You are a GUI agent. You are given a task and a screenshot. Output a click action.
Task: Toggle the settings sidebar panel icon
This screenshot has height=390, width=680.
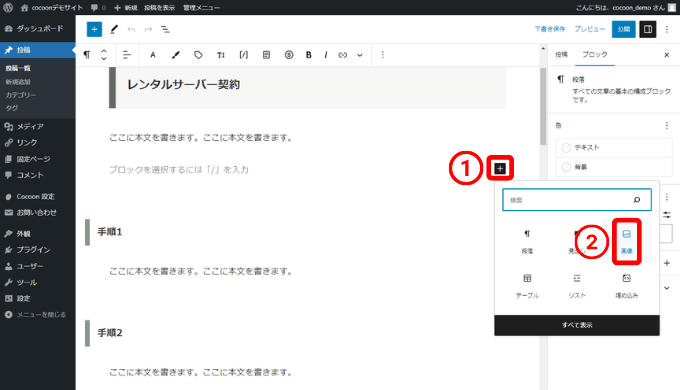pos(648,29)
